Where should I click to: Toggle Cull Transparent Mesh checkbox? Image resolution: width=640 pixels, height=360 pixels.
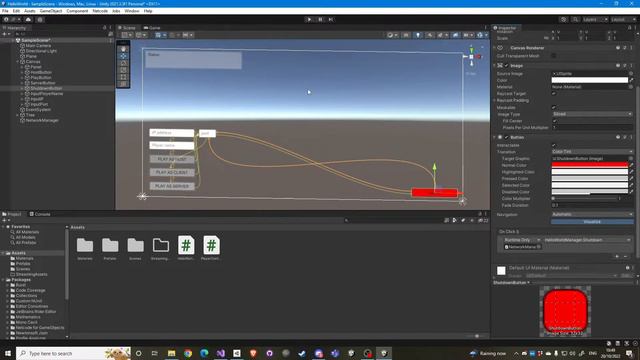click(x=554, y=56)
